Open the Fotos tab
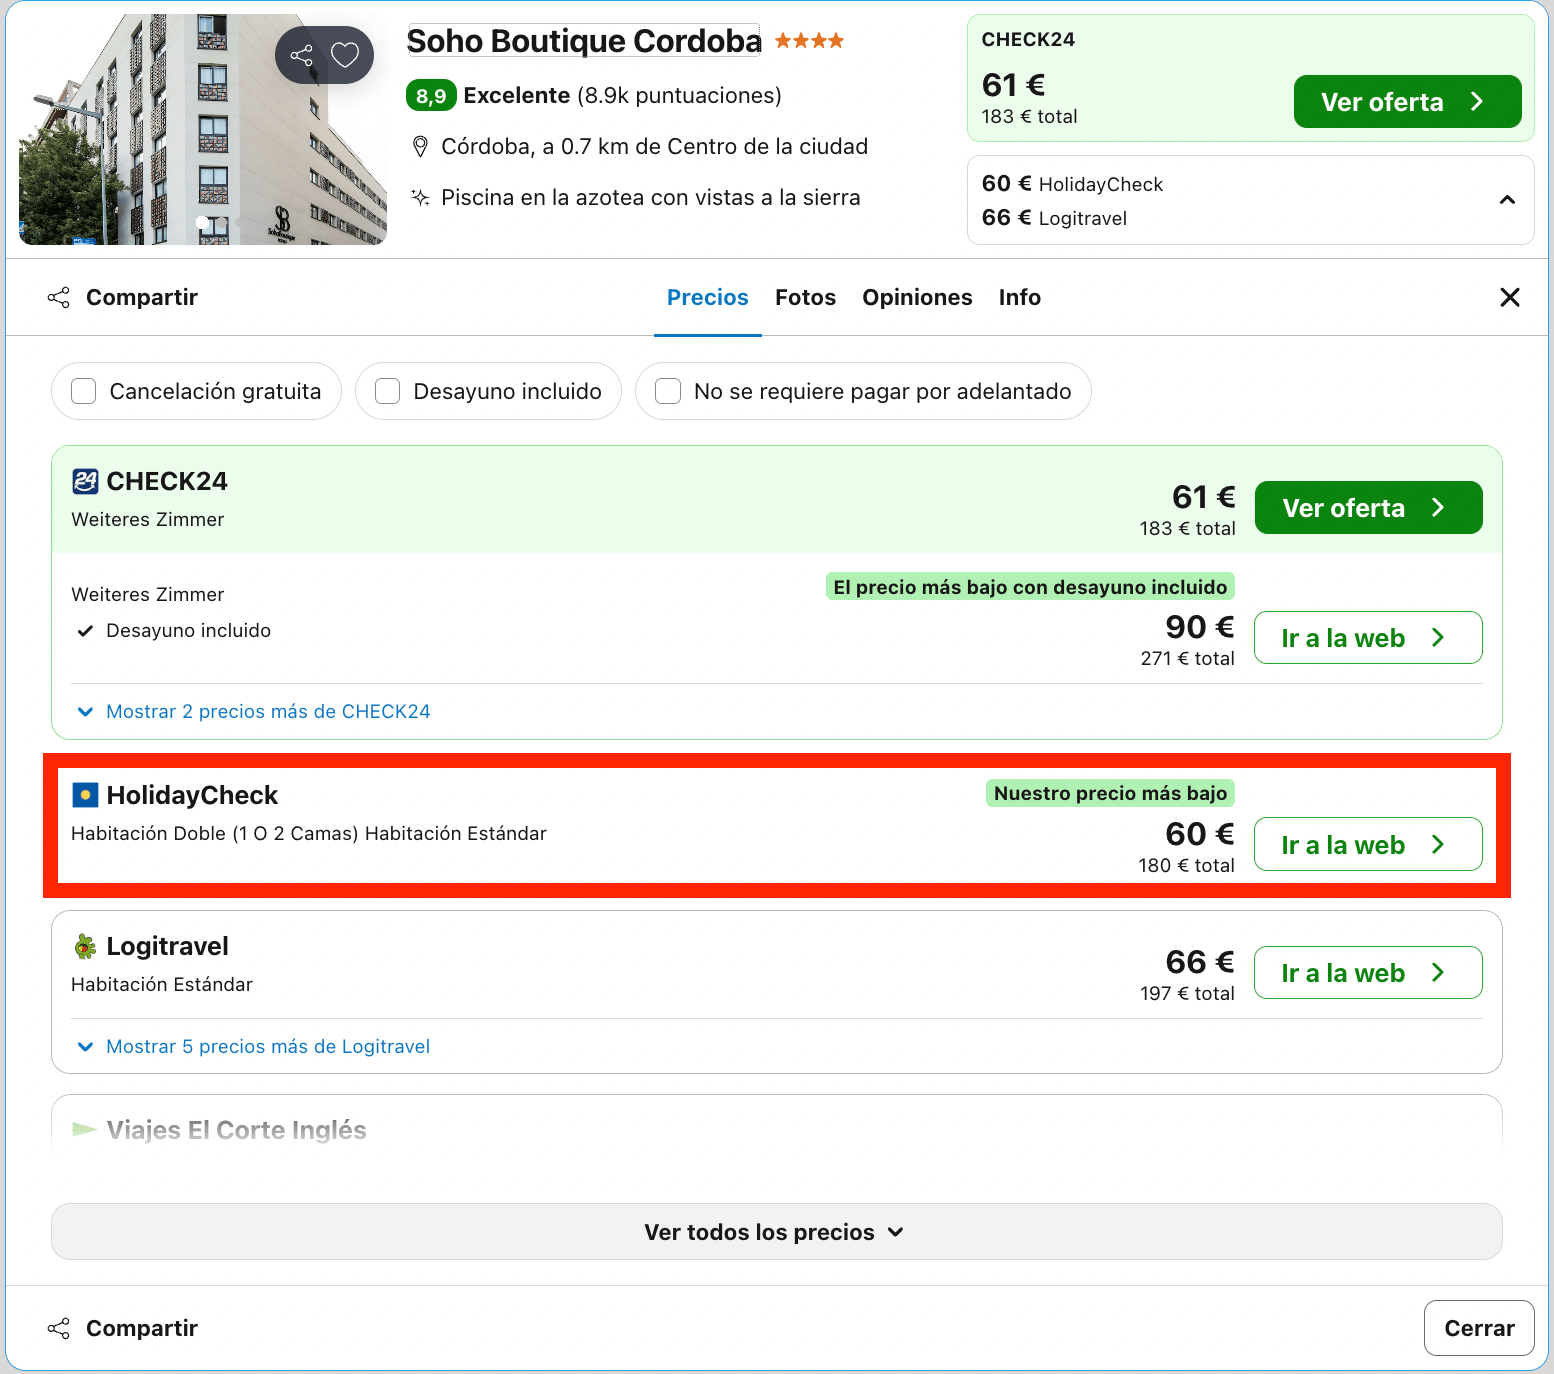The image size is (1554, 1374). coord(806,297)
